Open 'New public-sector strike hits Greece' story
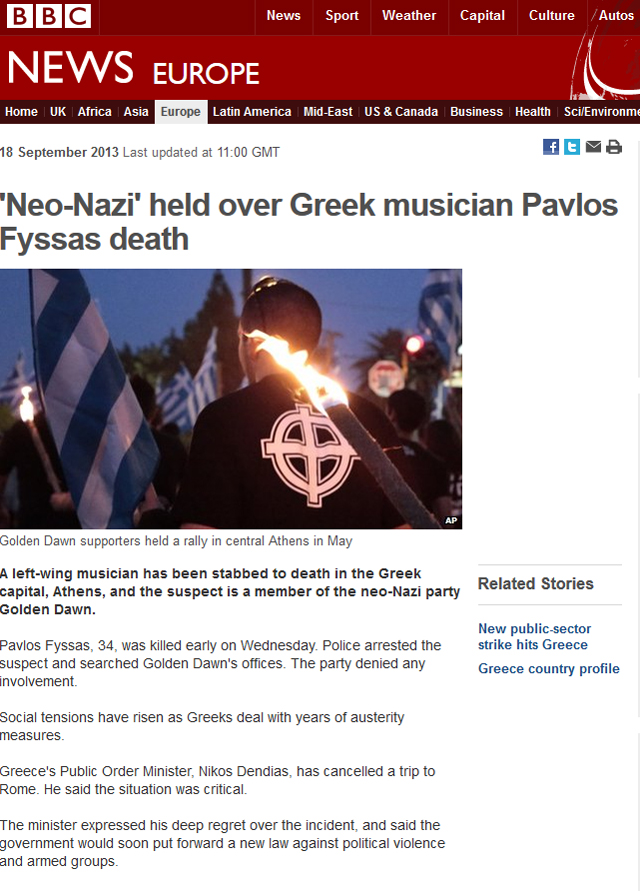 coord(534,636)
